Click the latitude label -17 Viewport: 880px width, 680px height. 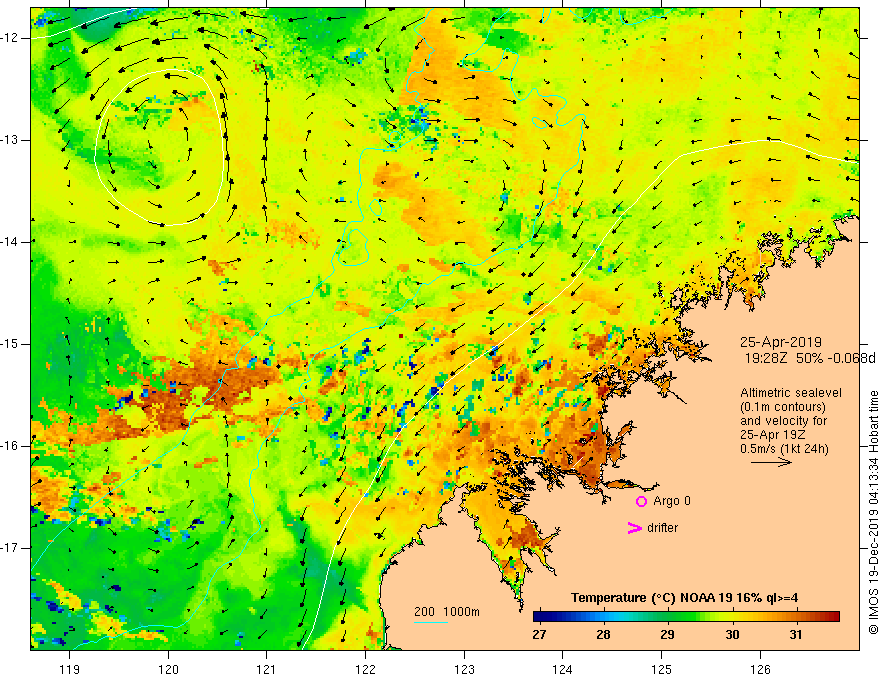click(10, 548)
